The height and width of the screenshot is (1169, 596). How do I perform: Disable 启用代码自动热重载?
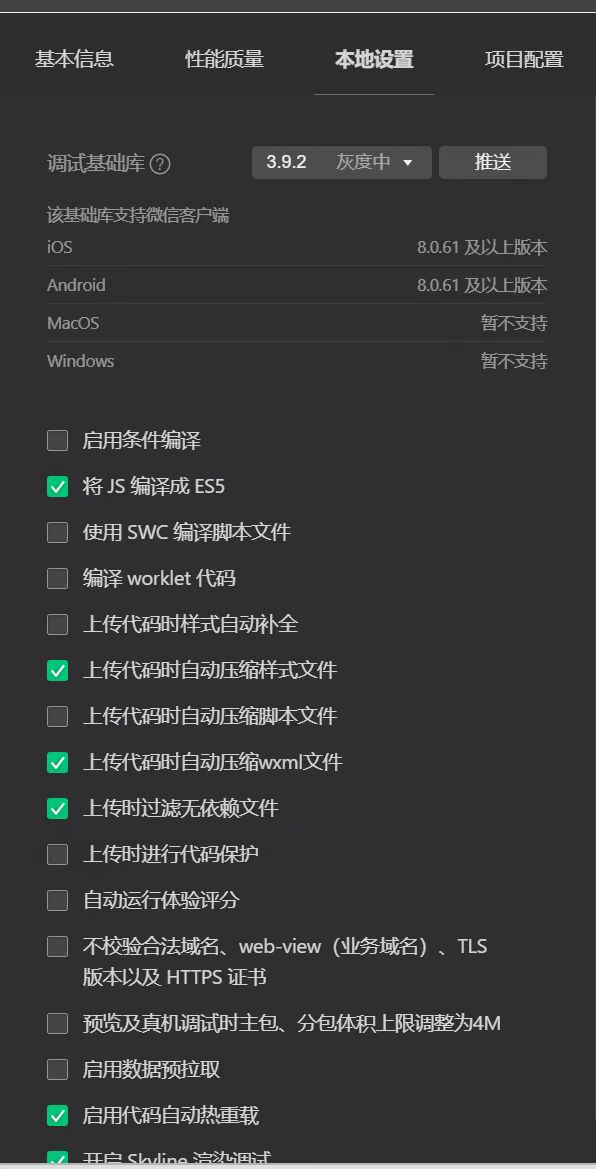coord(57,1116)
